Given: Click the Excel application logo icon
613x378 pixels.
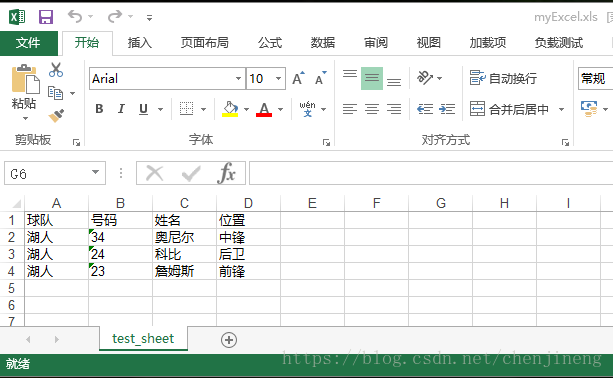Looking at the screenshot, I should point(17,17).
